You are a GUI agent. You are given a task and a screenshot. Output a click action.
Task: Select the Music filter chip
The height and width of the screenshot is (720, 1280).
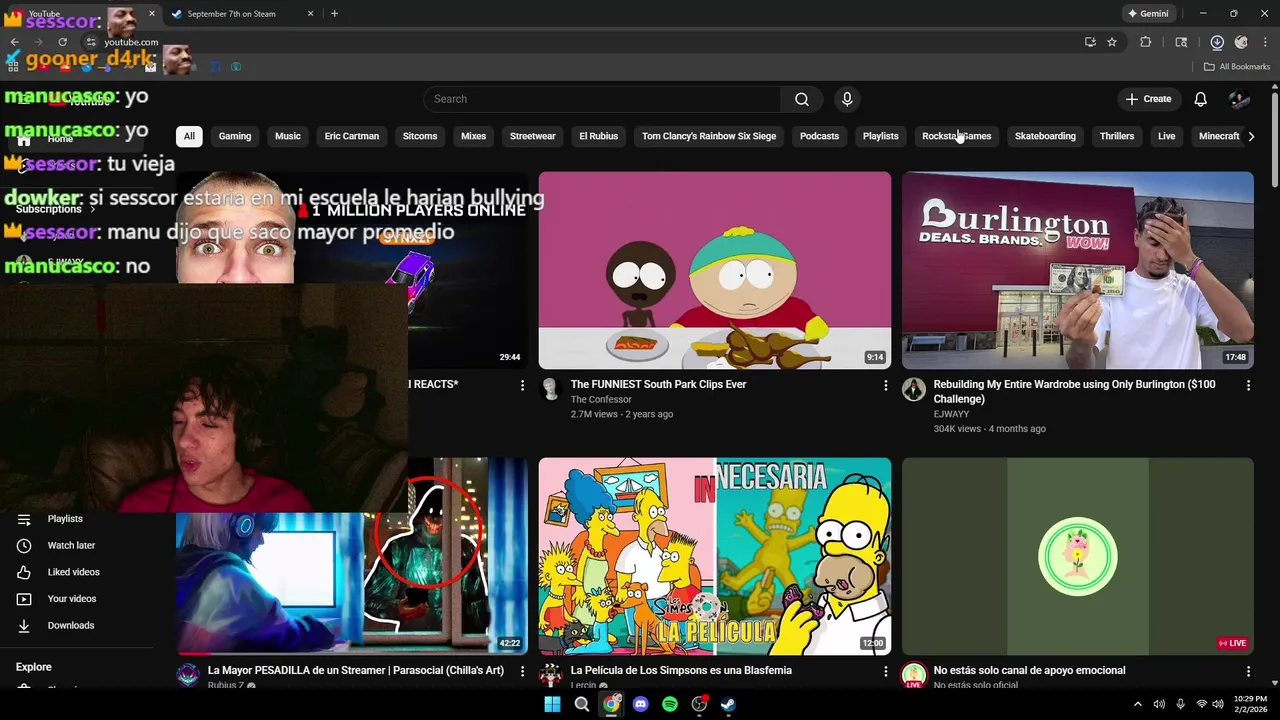[x=288, y=136]
